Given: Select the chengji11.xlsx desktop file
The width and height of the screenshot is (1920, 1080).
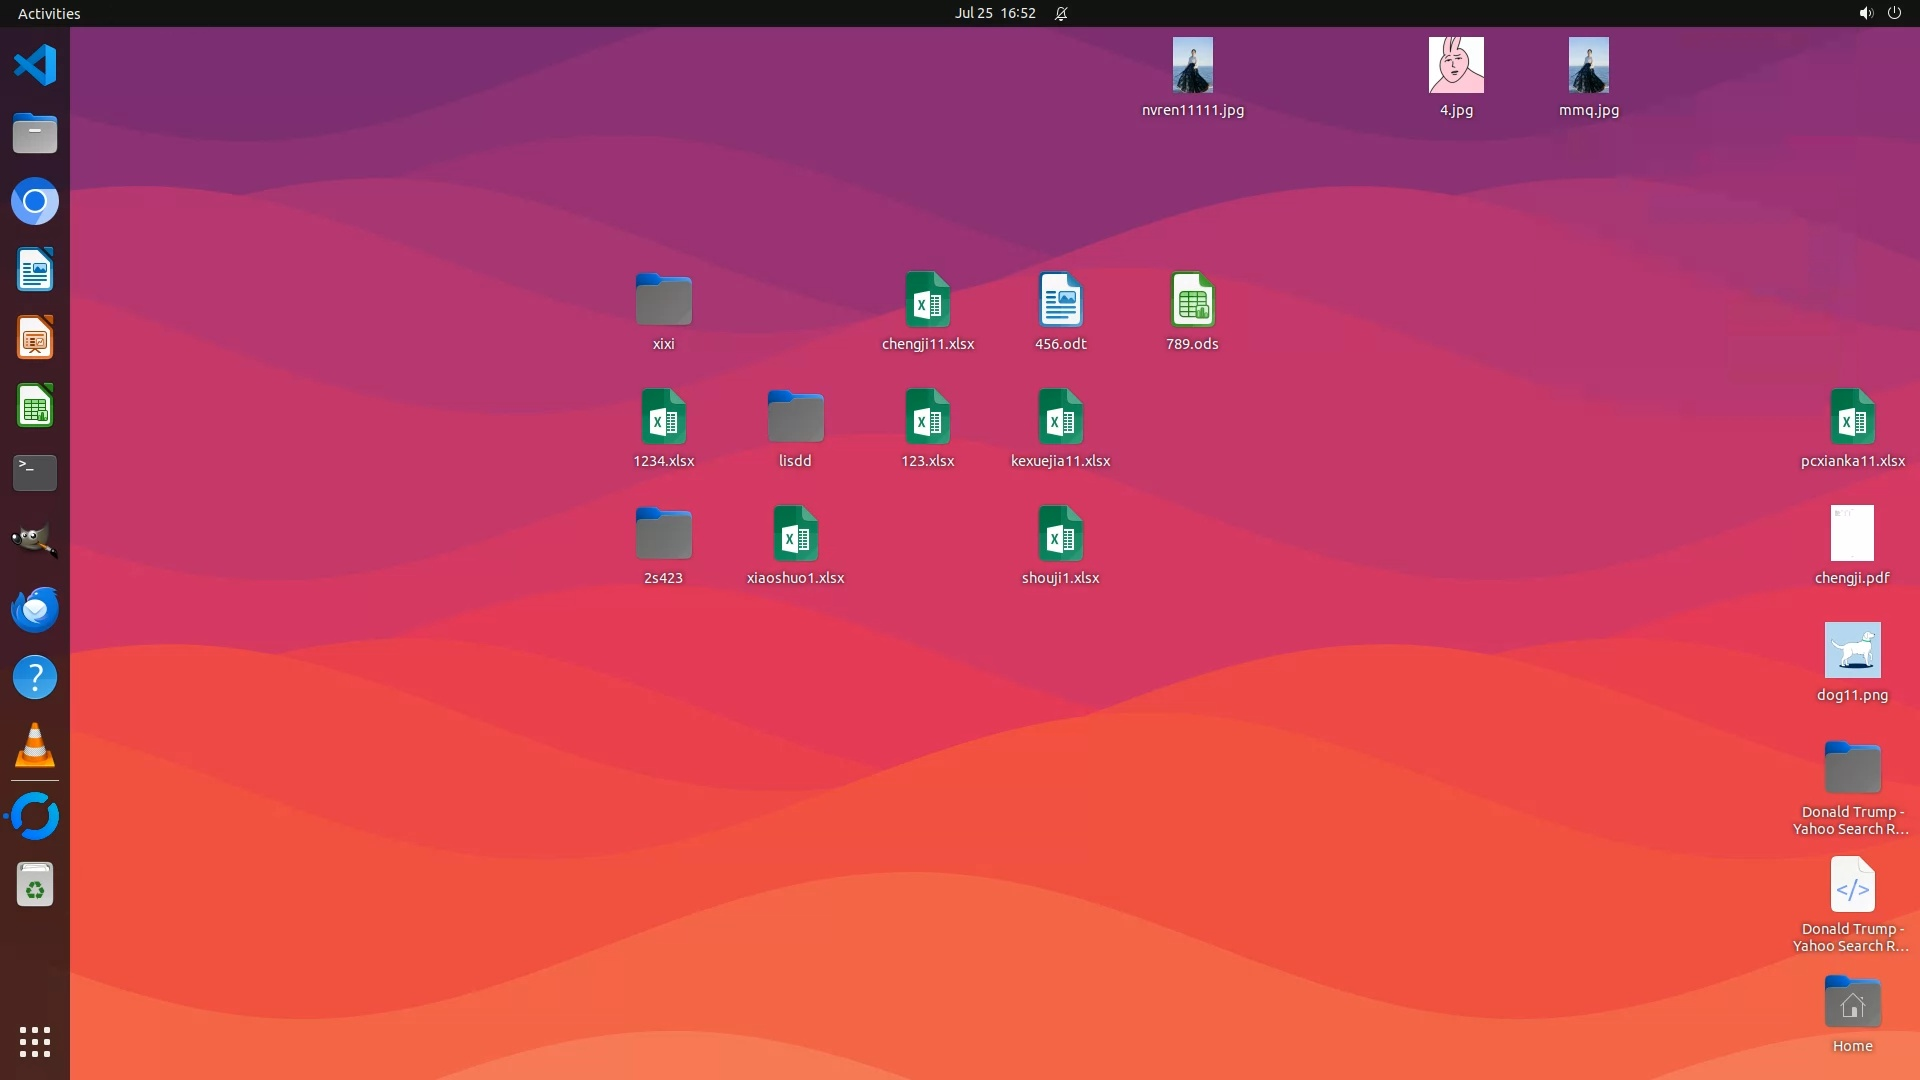Looking at the screenshot, I should (927, 300).
